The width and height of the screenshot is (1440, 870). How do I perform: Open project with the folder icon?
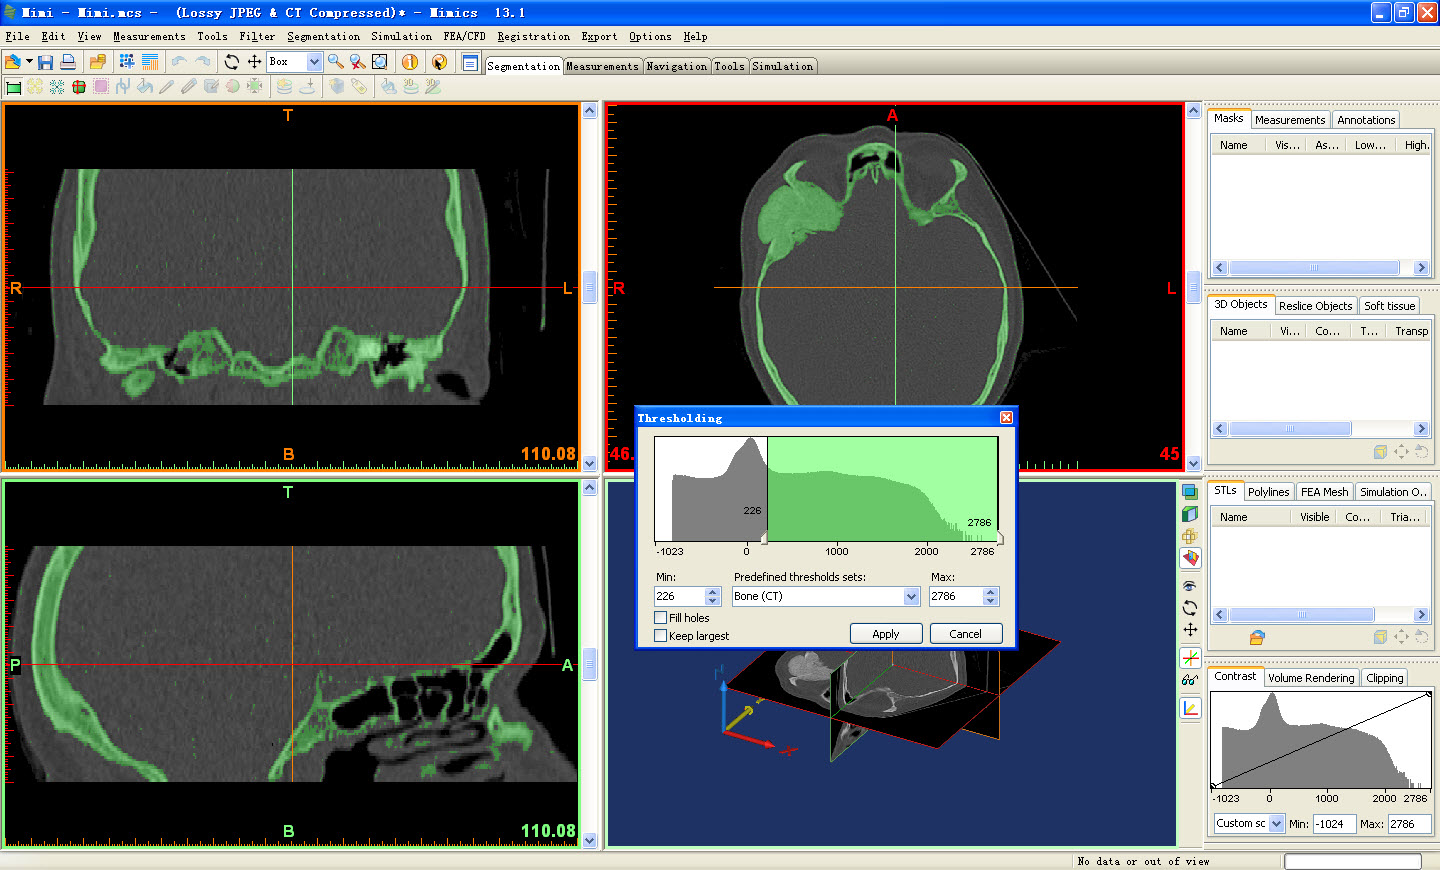tap(12, 61)
